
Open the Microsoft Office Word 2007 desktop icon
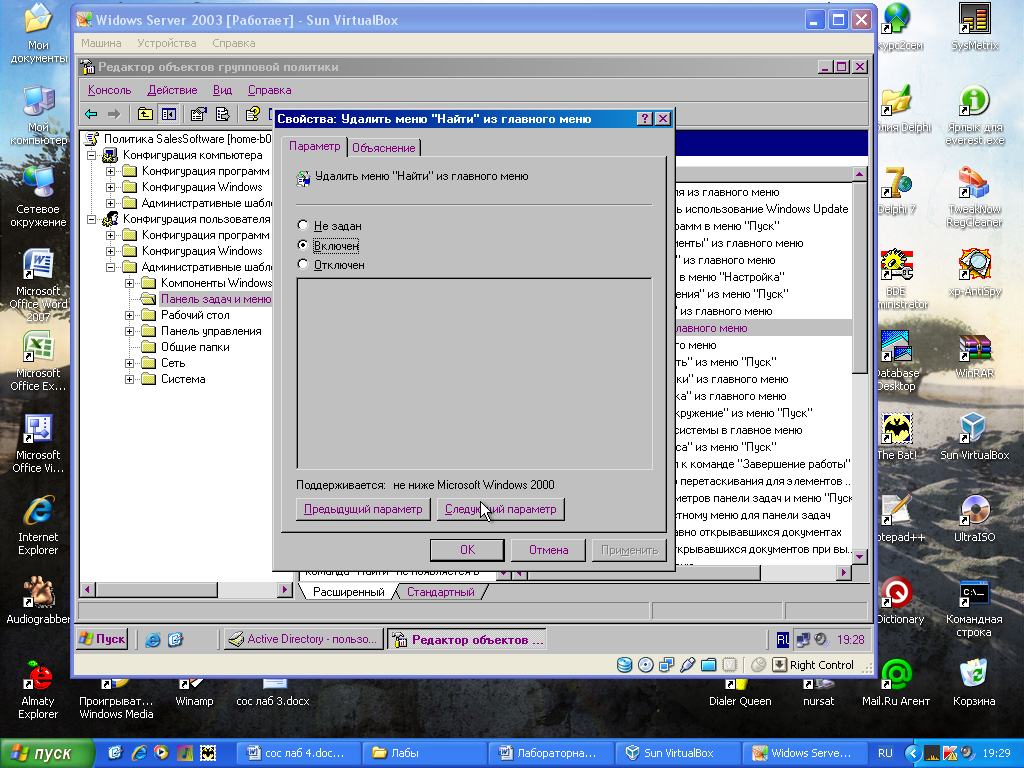point(38,285)
